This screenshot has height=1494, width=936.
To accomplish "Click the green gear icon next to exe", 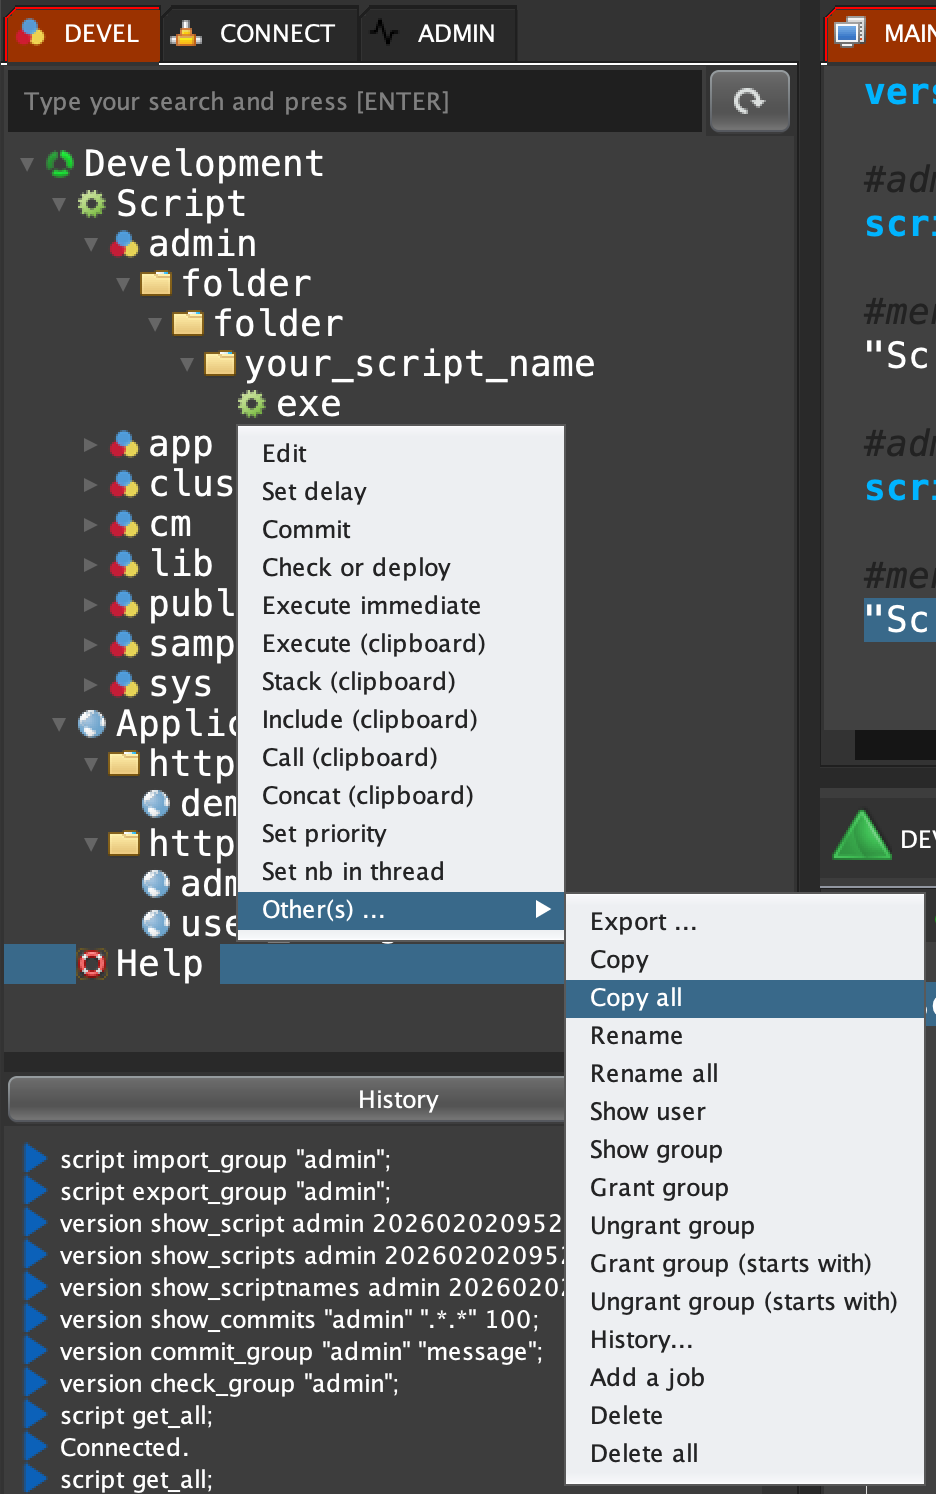I will pyautogui.click(x=251, y=404).
